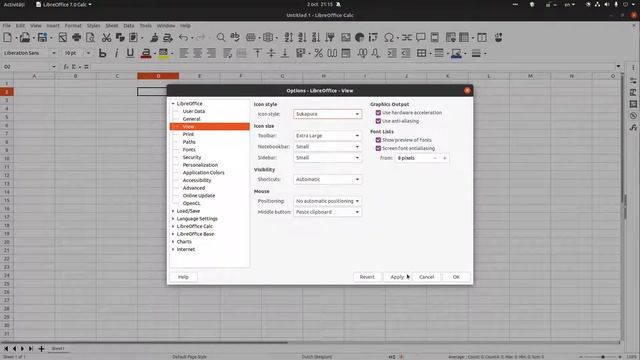Open the Format menu

73,25
